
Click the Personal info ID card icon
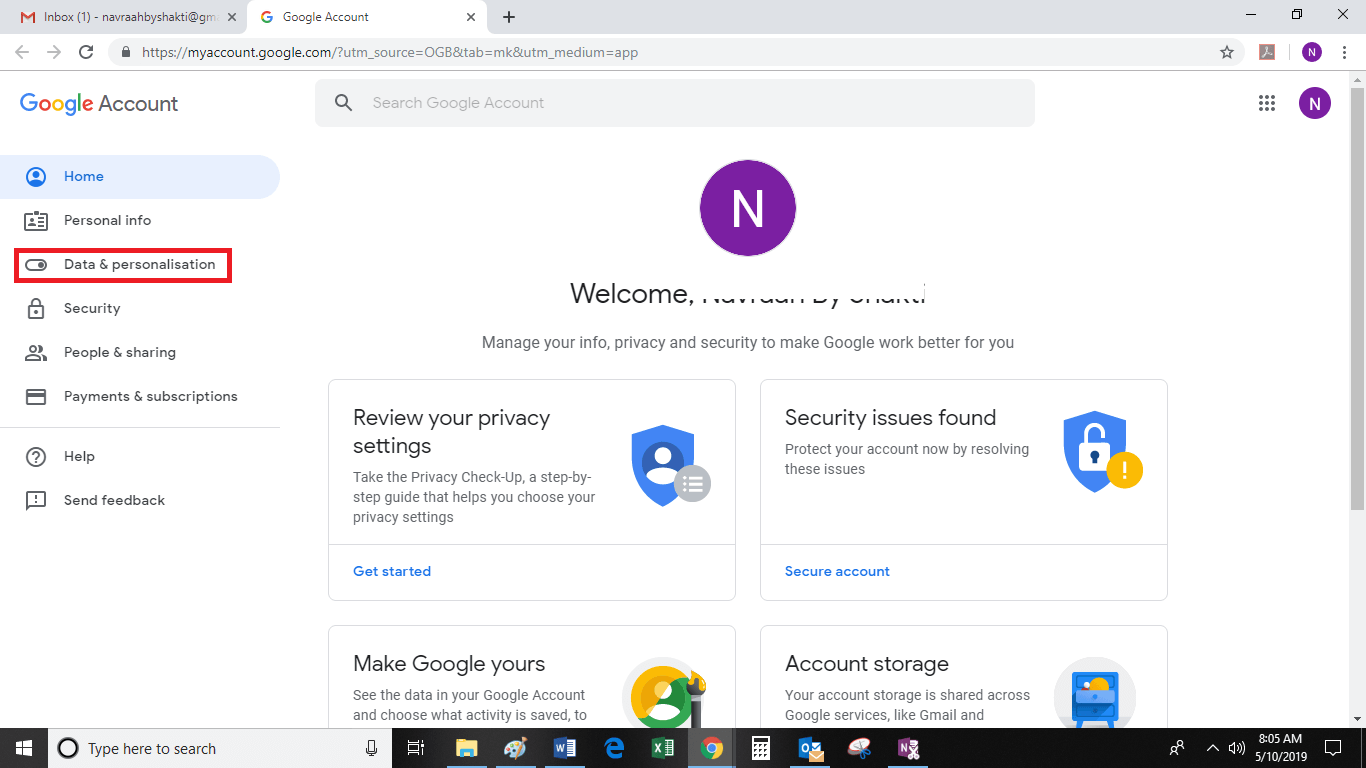(x=36, y=221)
